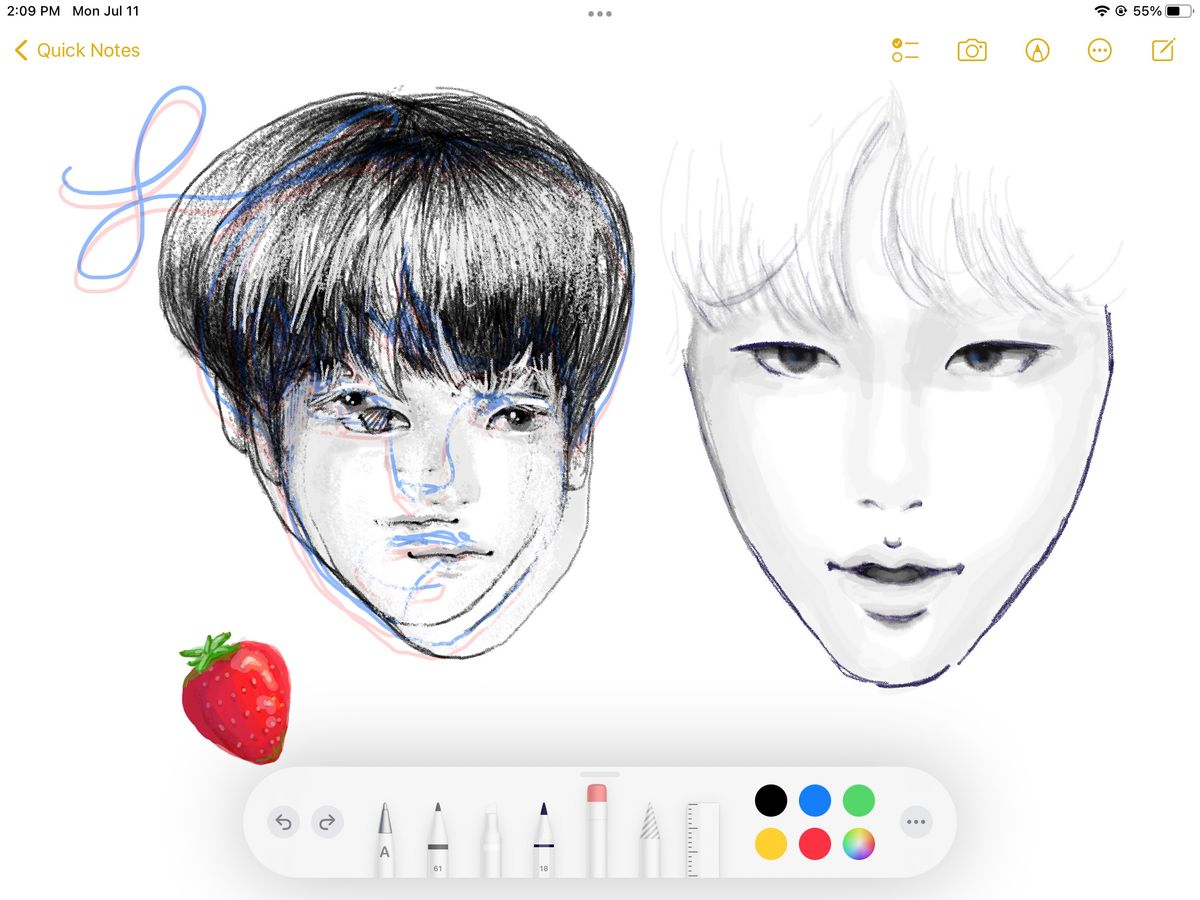Tap the black-haired face sketch

click(395, 375)
